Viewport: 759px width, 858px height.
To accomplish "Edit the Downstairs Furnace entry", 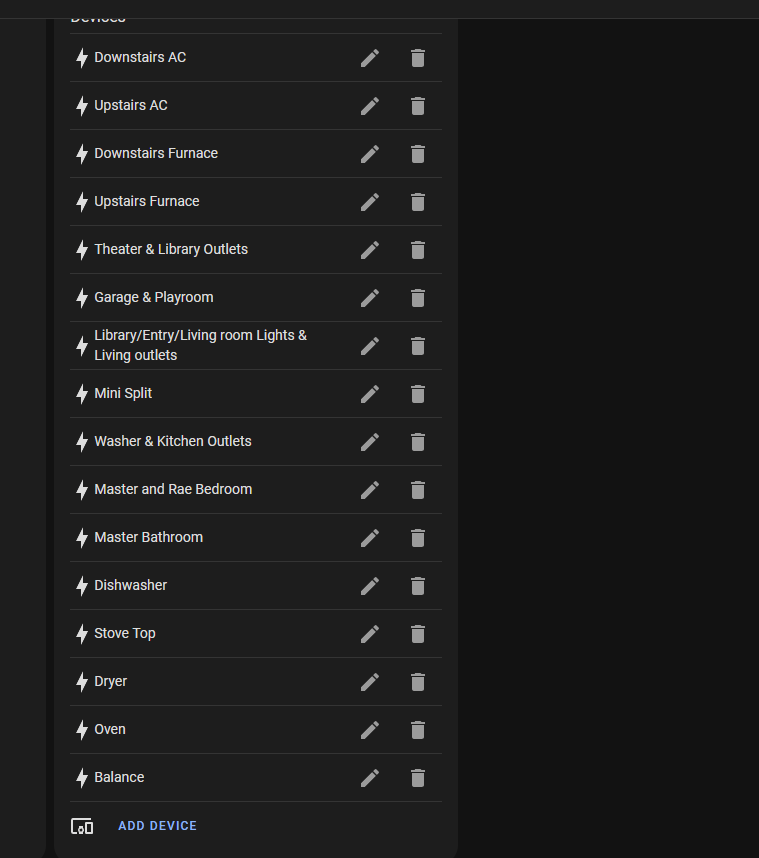I will tap(370, 154).
